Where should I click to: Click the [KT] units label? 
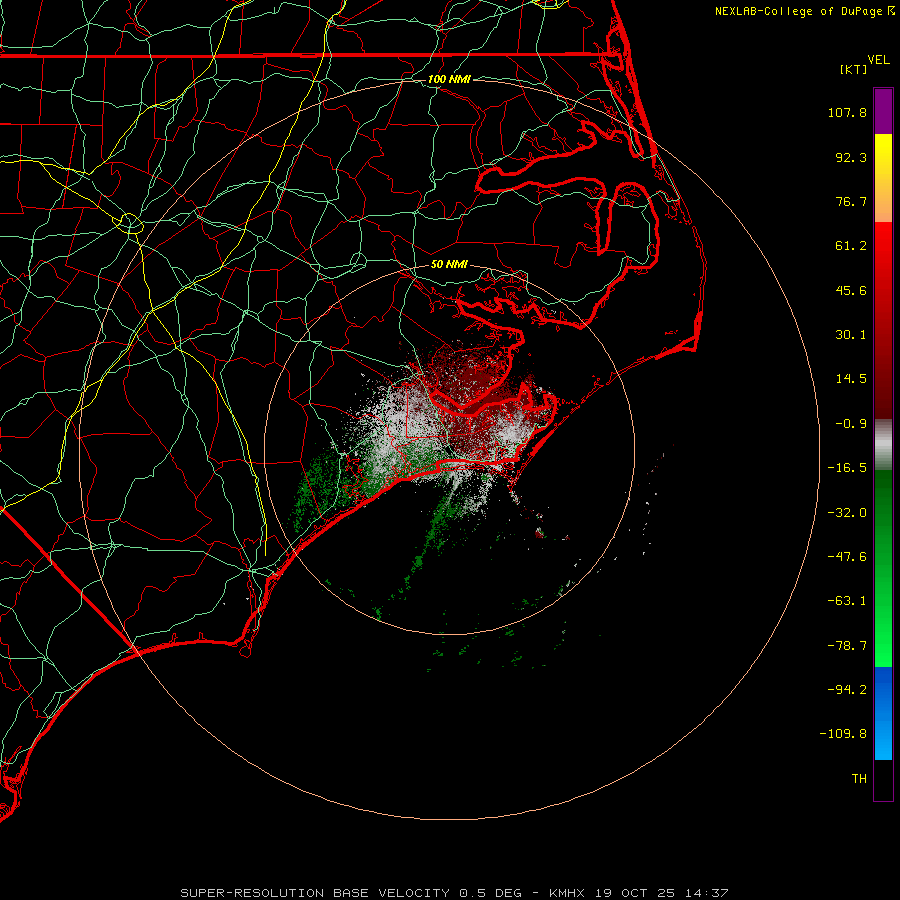tap(854, 69)
